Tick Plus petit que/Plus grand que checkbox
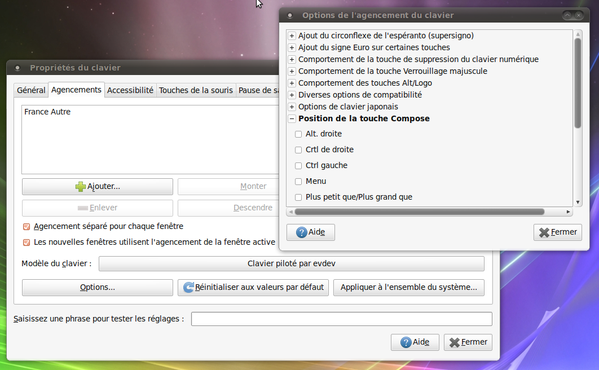Screen dimensions: 599x370 coord(298,197)
